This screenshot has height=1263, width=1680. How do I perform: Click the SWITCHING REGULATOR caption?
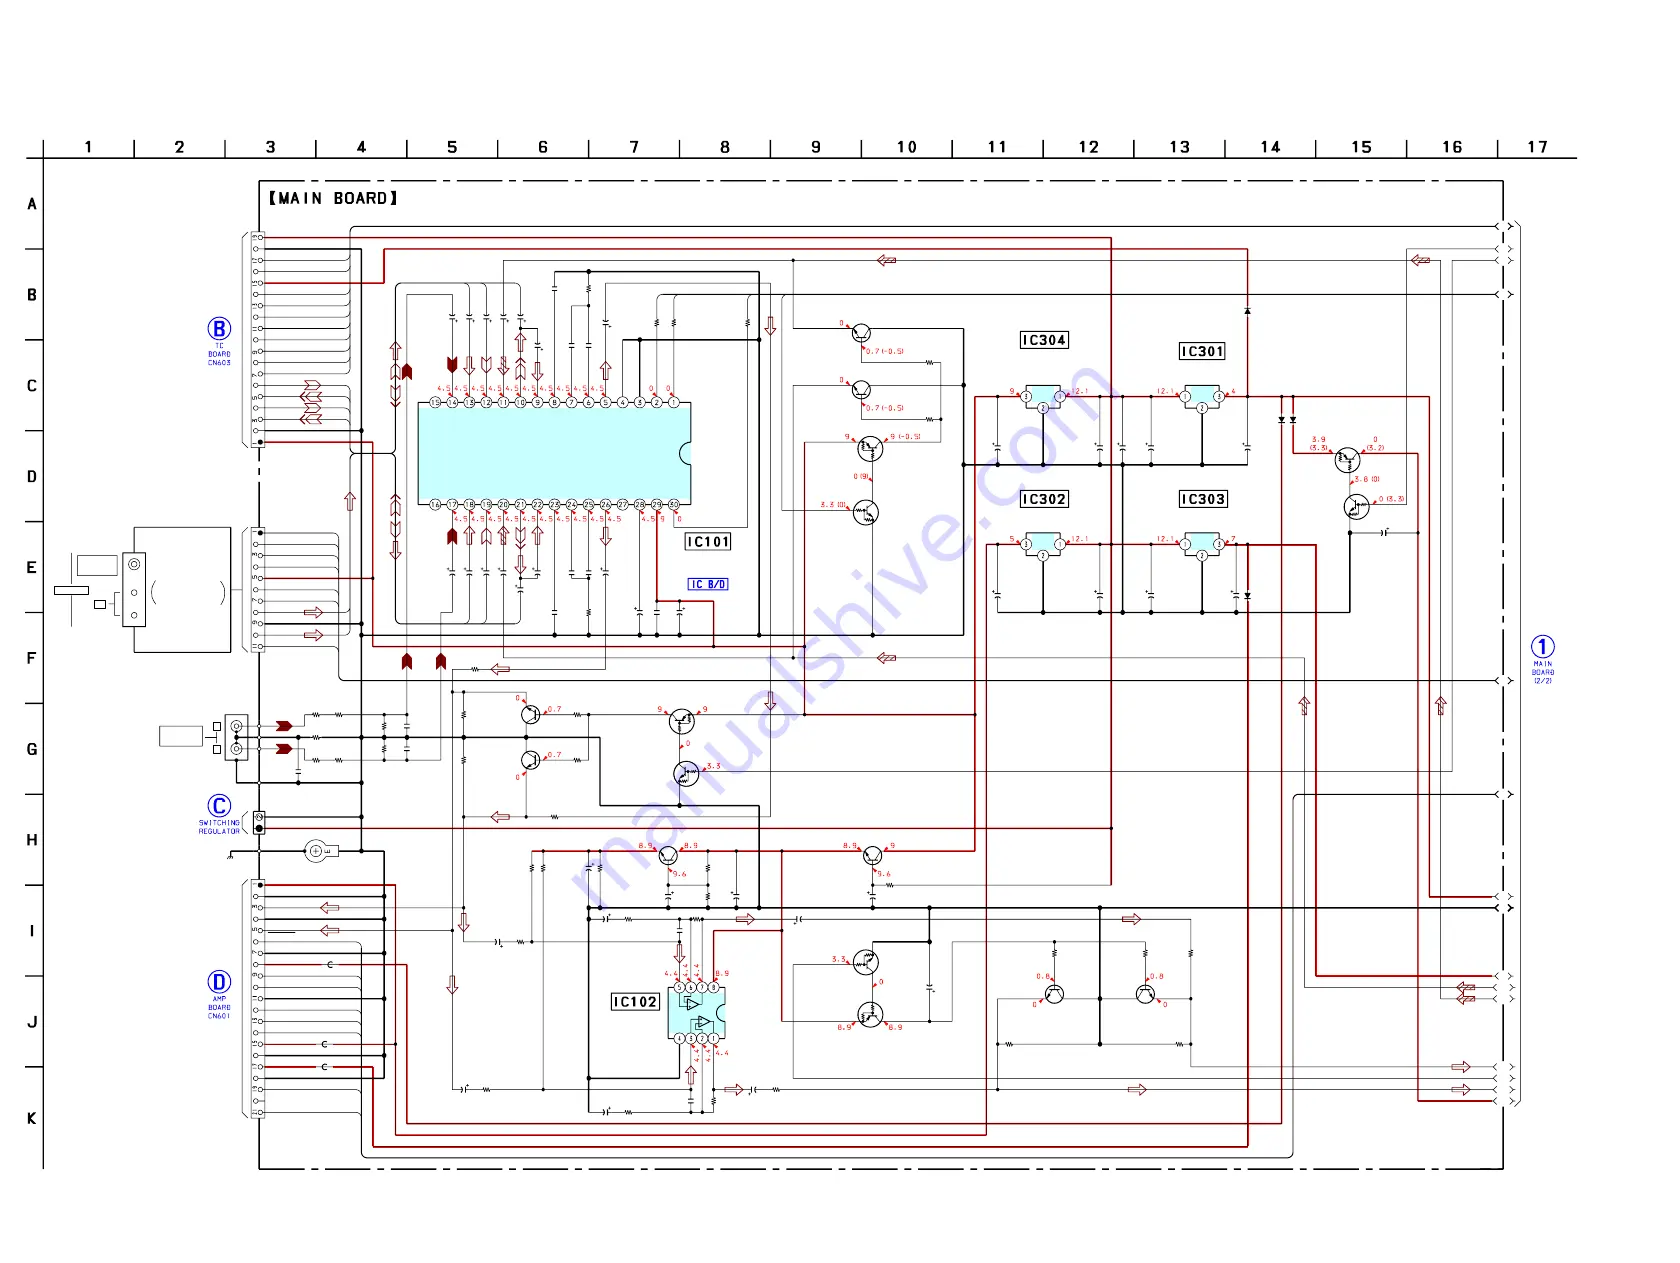[219, 827]
